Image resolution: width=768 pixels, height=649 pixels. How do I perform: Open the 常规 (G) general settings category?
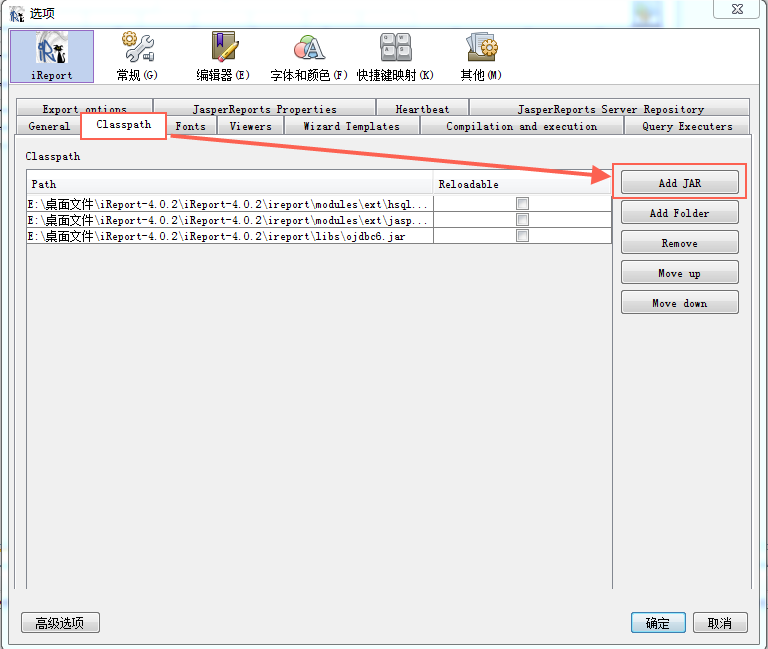[137, 56]
